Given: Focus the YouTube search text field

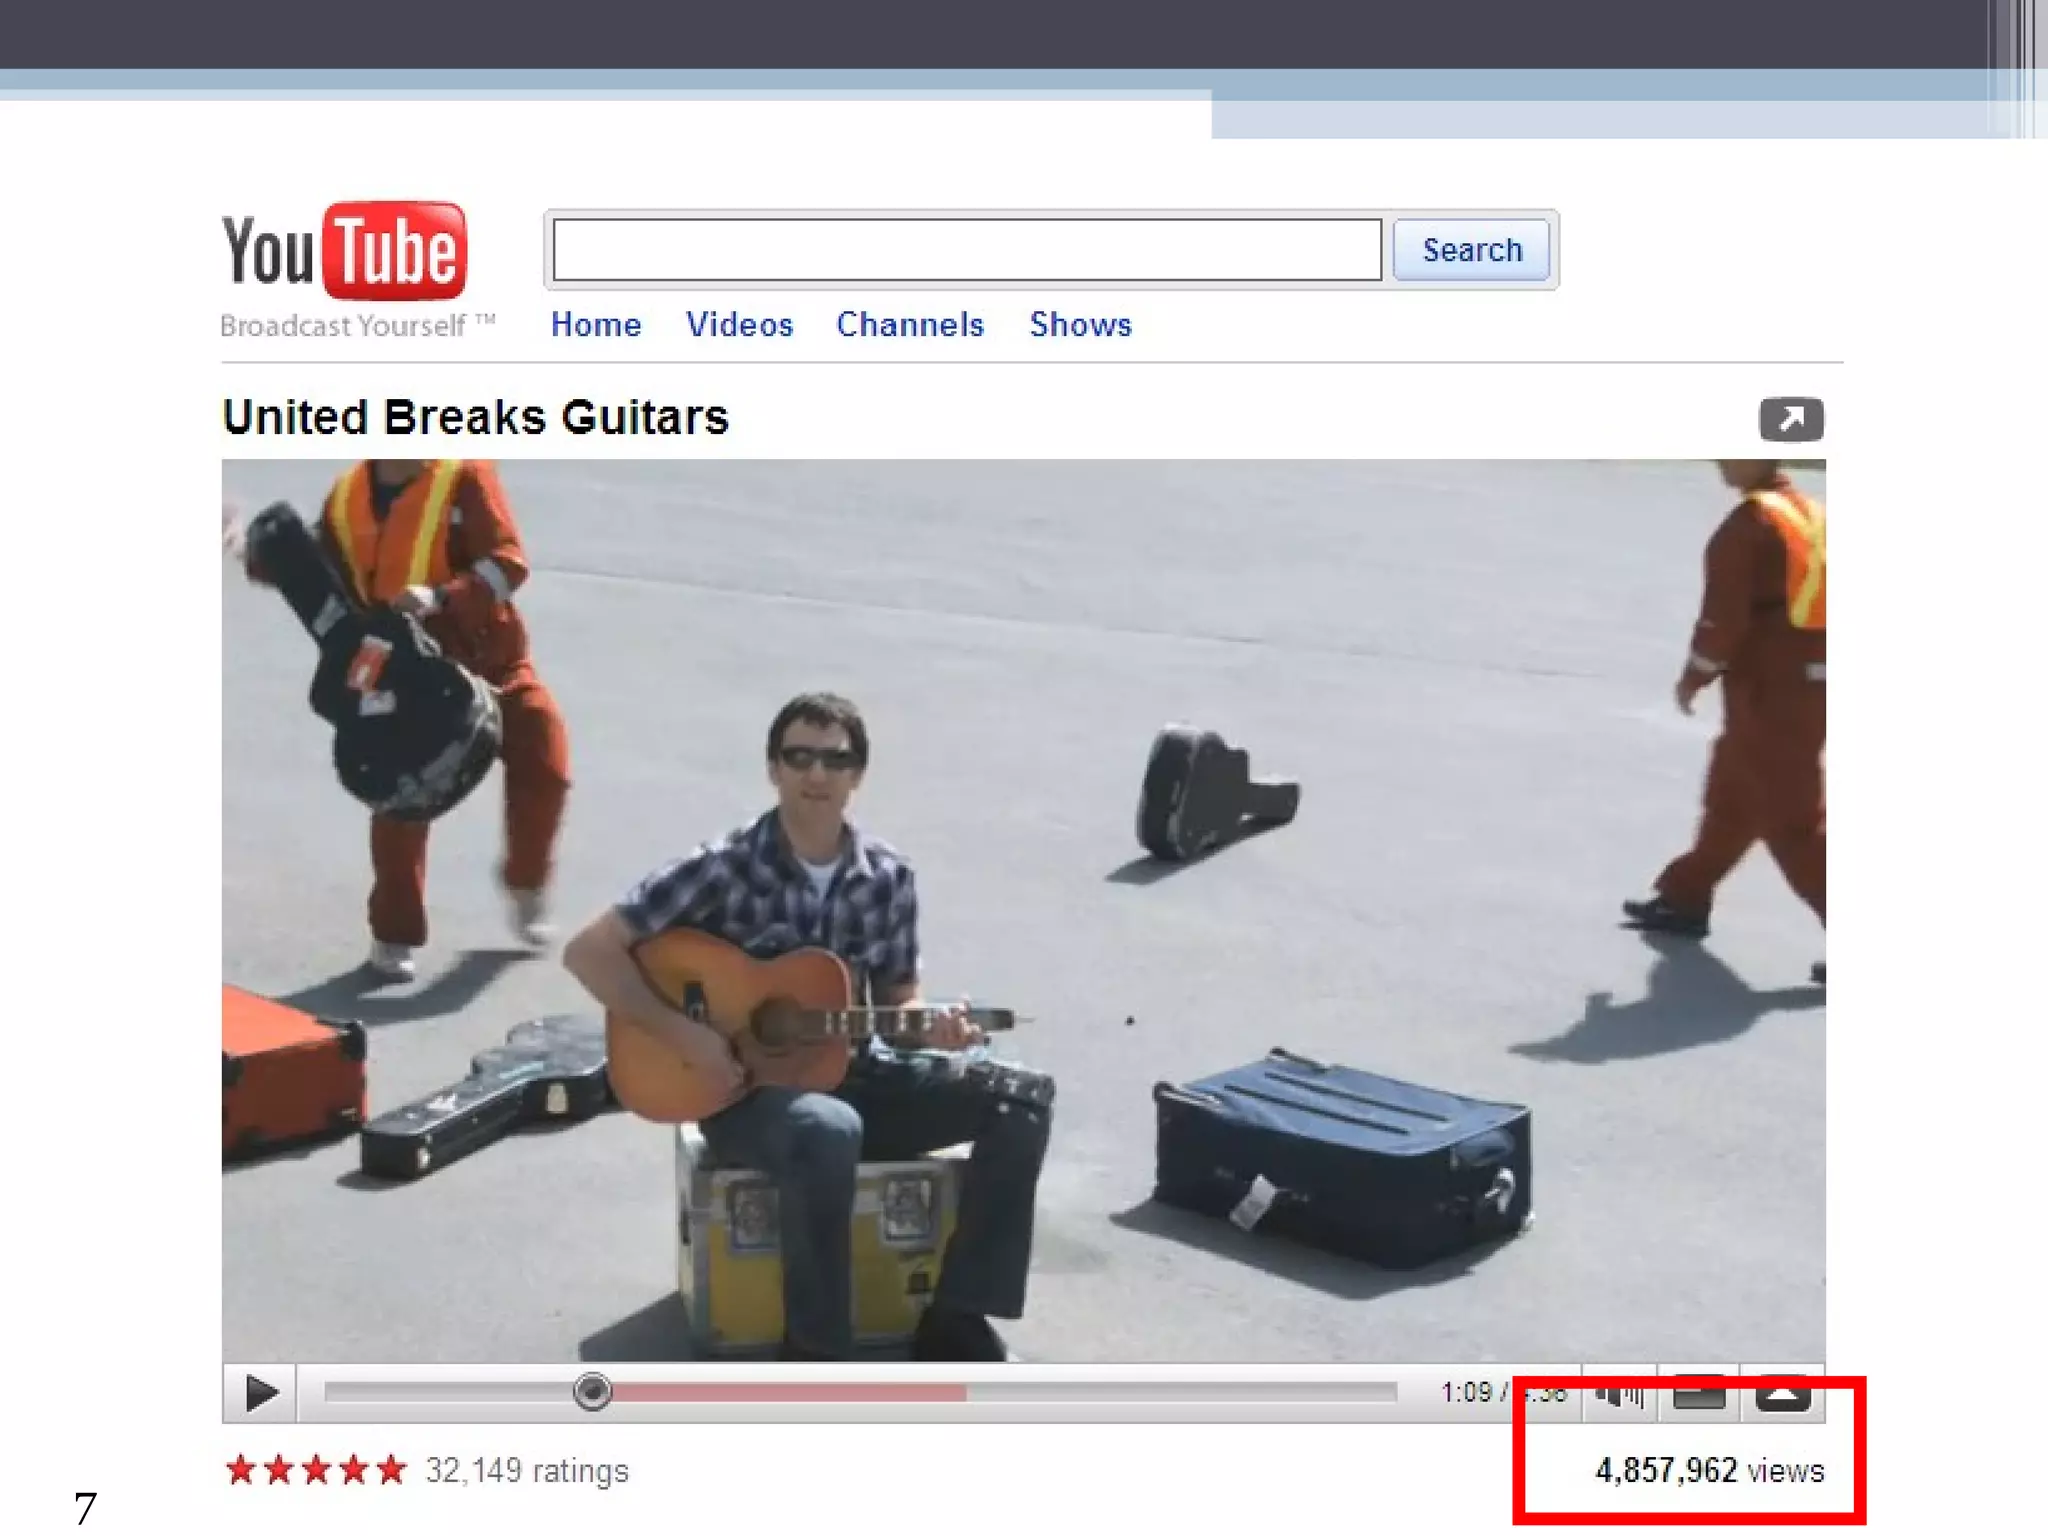Looking at the screenshot, I should click(966, 250).
